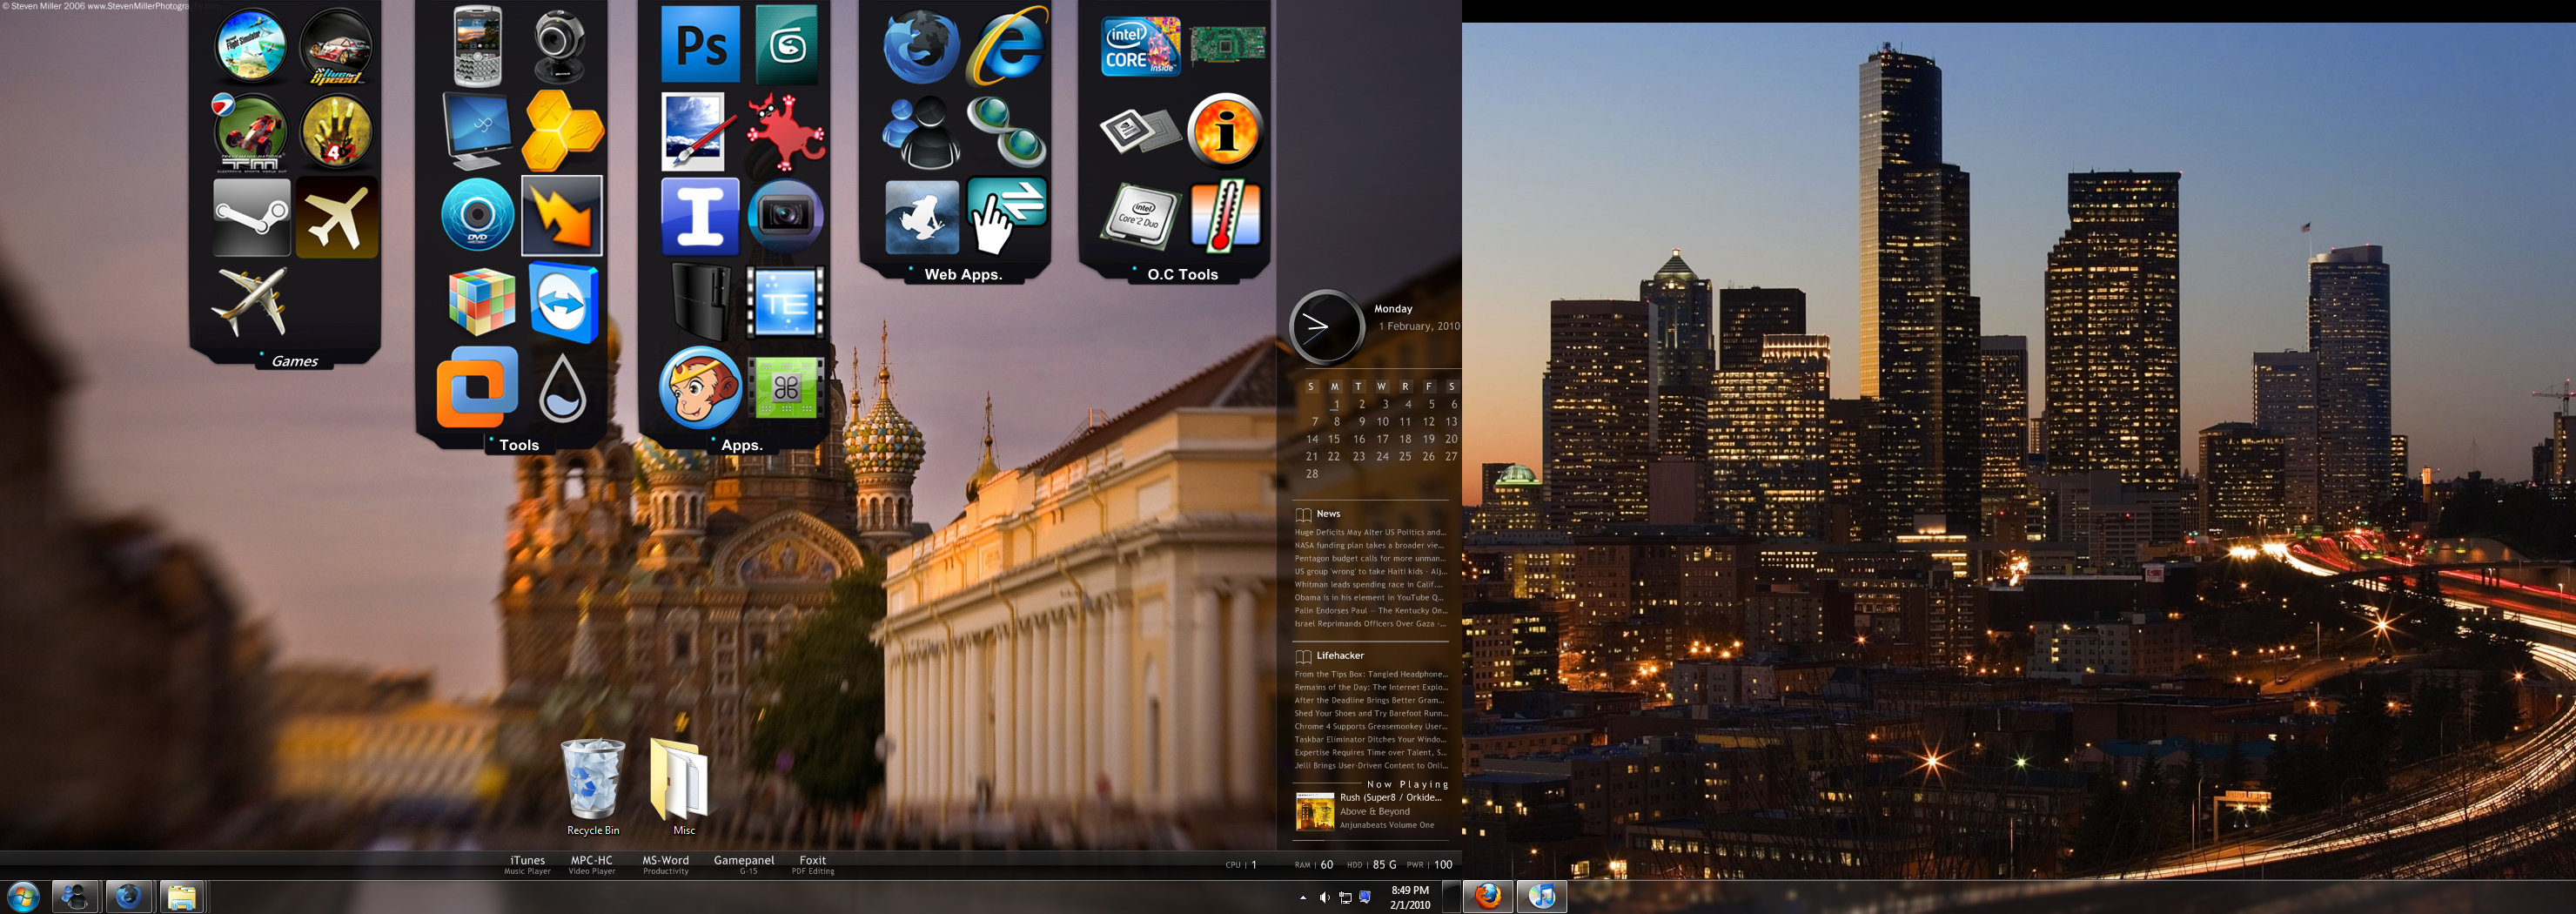The image size is (2576, 914).
Task: Open the Core 2 Duo processor icon
Action: coord(1140,217)
